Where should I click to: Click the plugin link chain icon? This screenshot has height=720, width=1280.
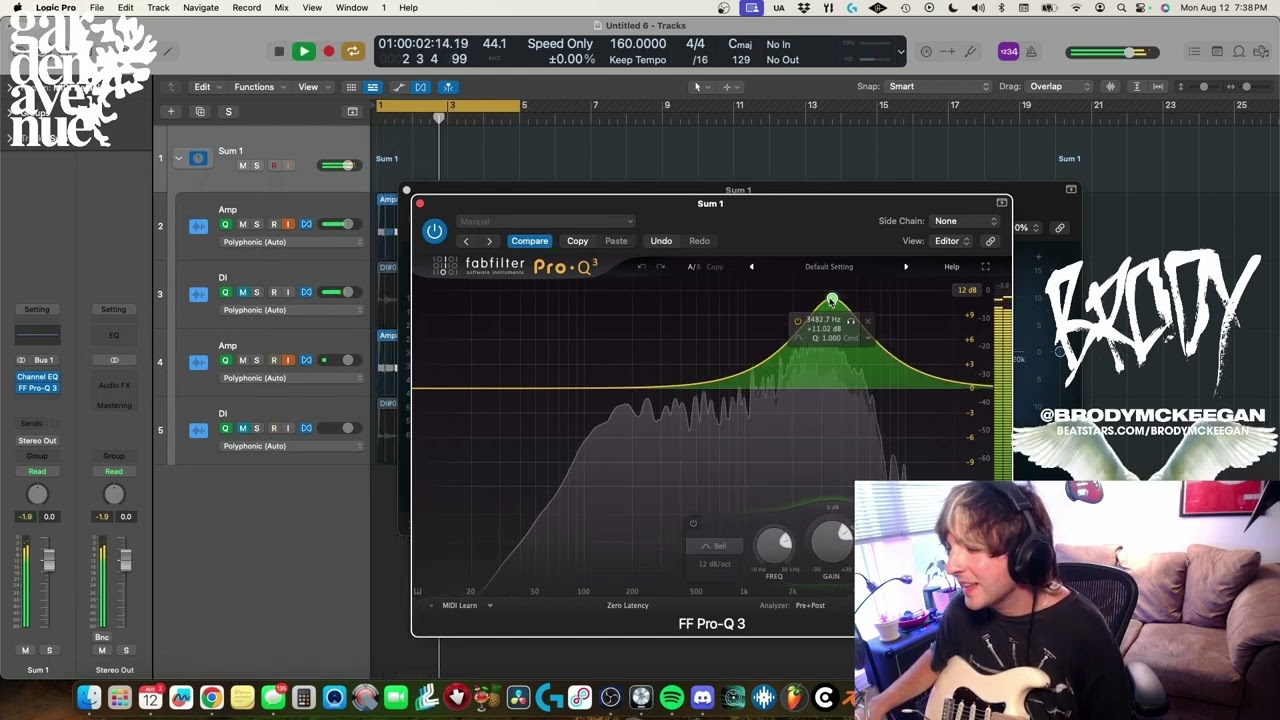point(990,241)
